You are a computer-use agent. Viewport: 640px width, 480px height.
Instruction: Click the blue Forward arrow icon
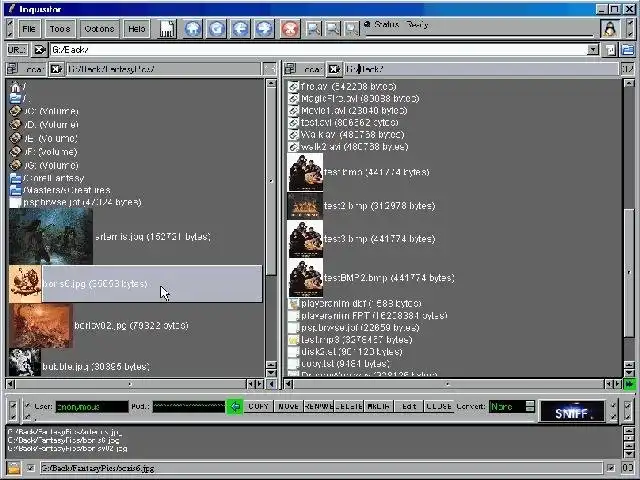pyautogui.click(x=264, y=29)
